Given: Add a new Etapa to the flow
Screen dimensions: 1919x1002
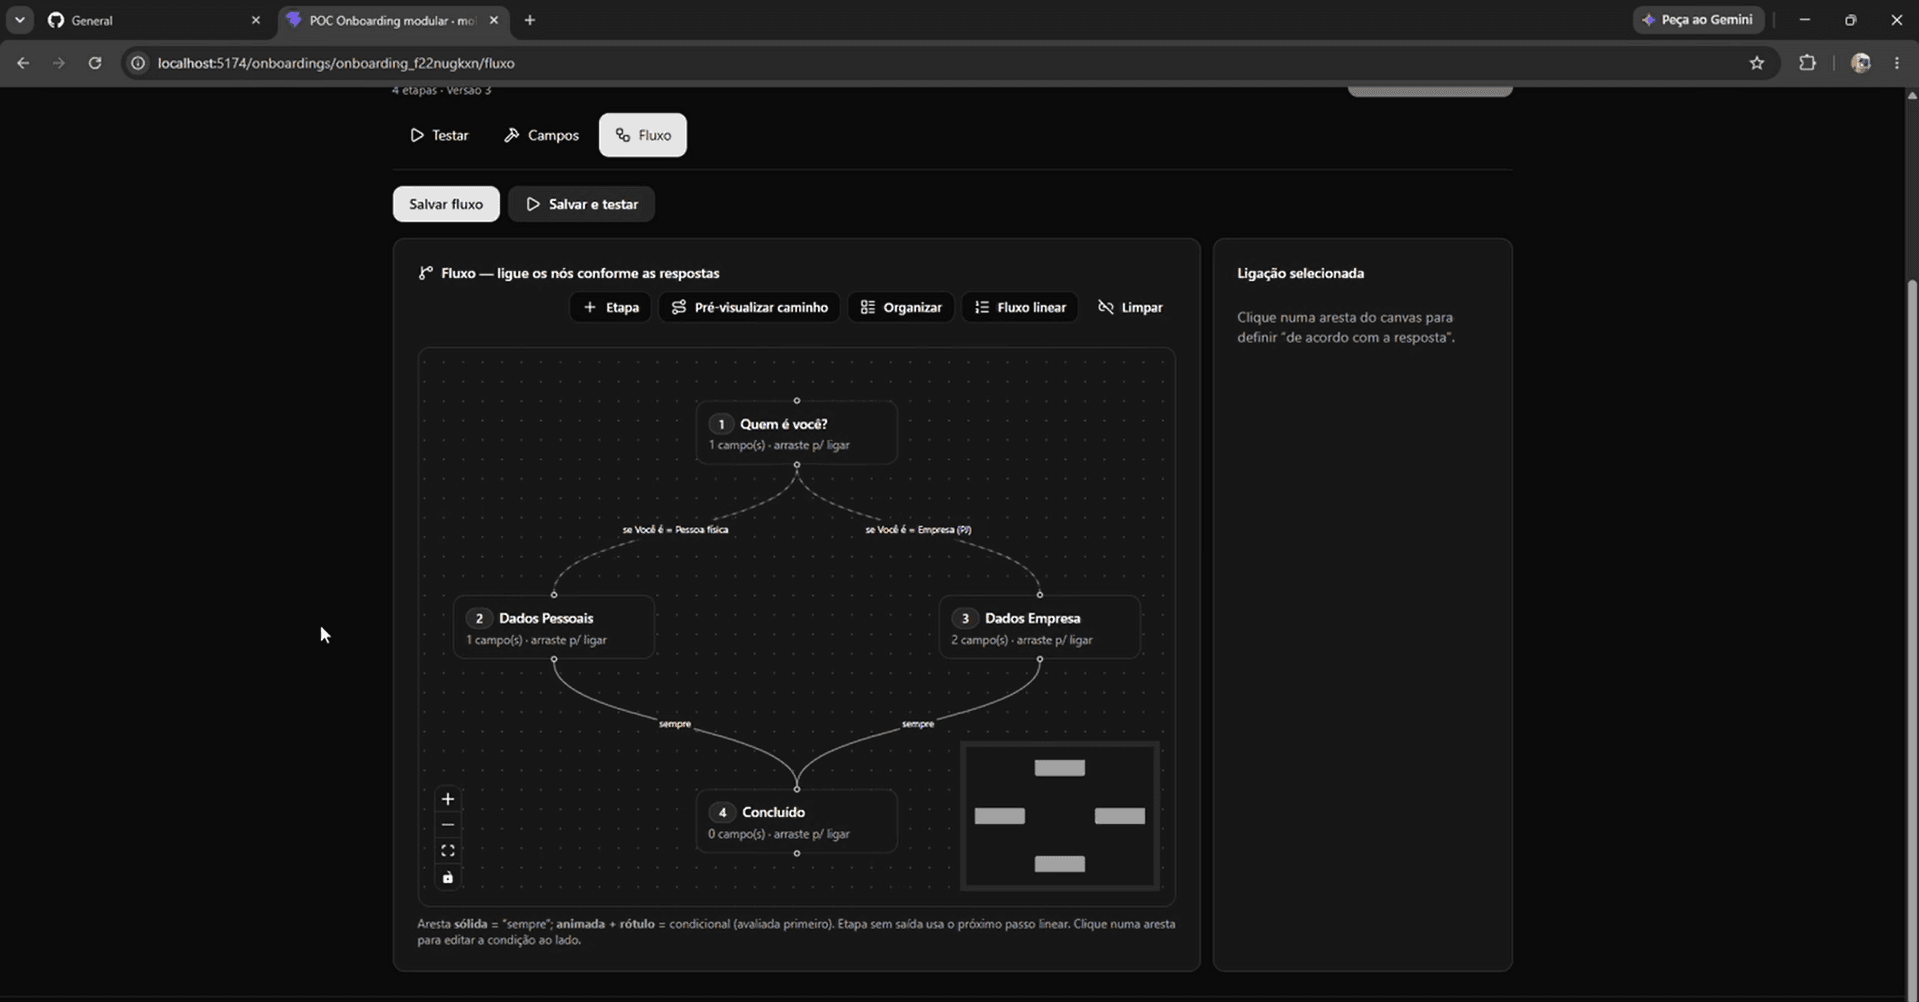Looking at the screenshot, I should coord(611,307).
